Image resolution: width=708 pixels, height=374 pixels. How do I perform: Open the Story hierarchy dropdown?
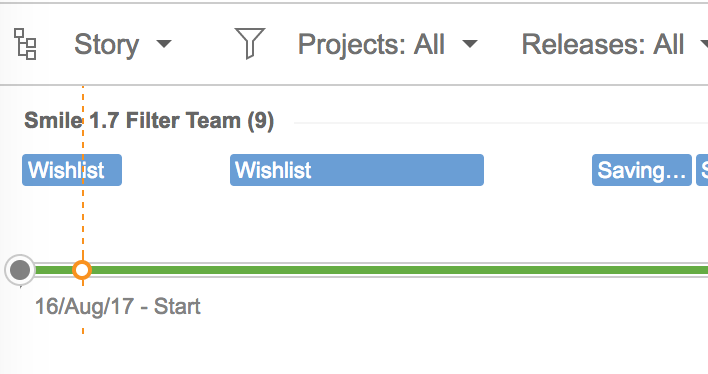123,44
